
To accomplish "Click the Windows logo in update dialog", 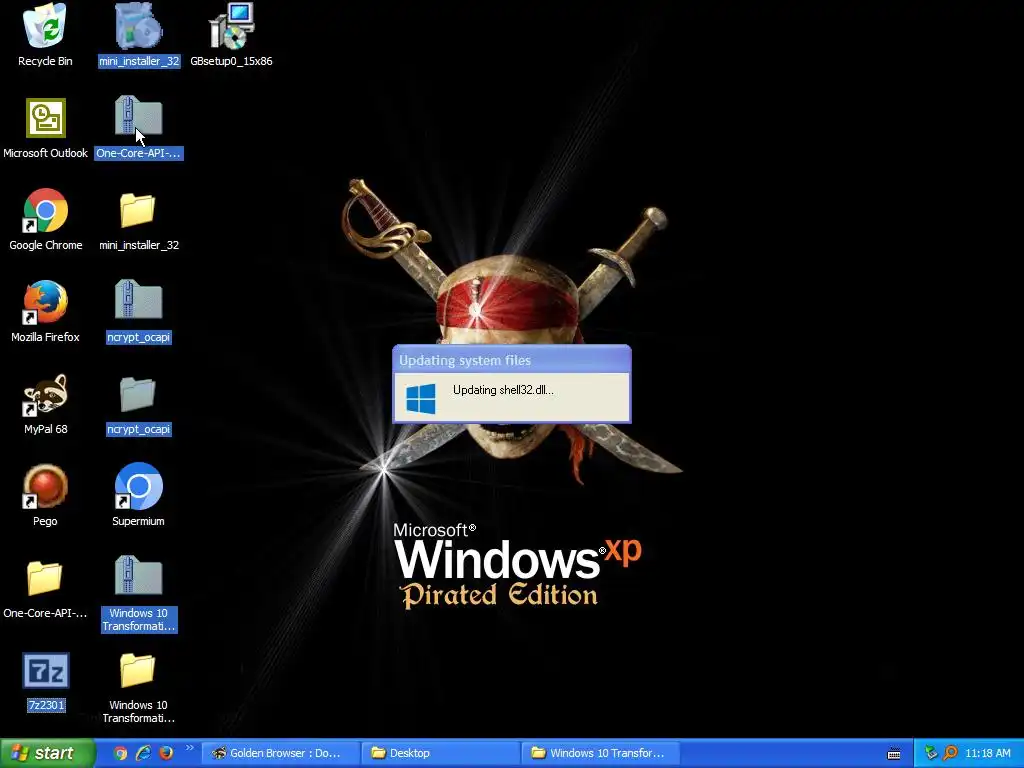I will (x=421, y=398).
